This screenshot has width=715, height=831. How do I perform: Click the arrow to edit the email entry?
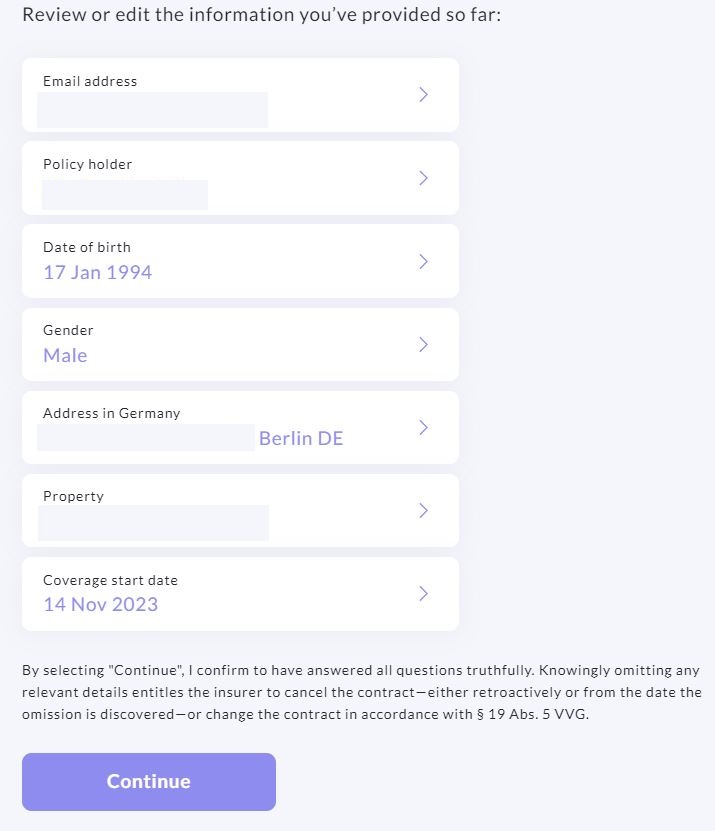coord(422,95)
